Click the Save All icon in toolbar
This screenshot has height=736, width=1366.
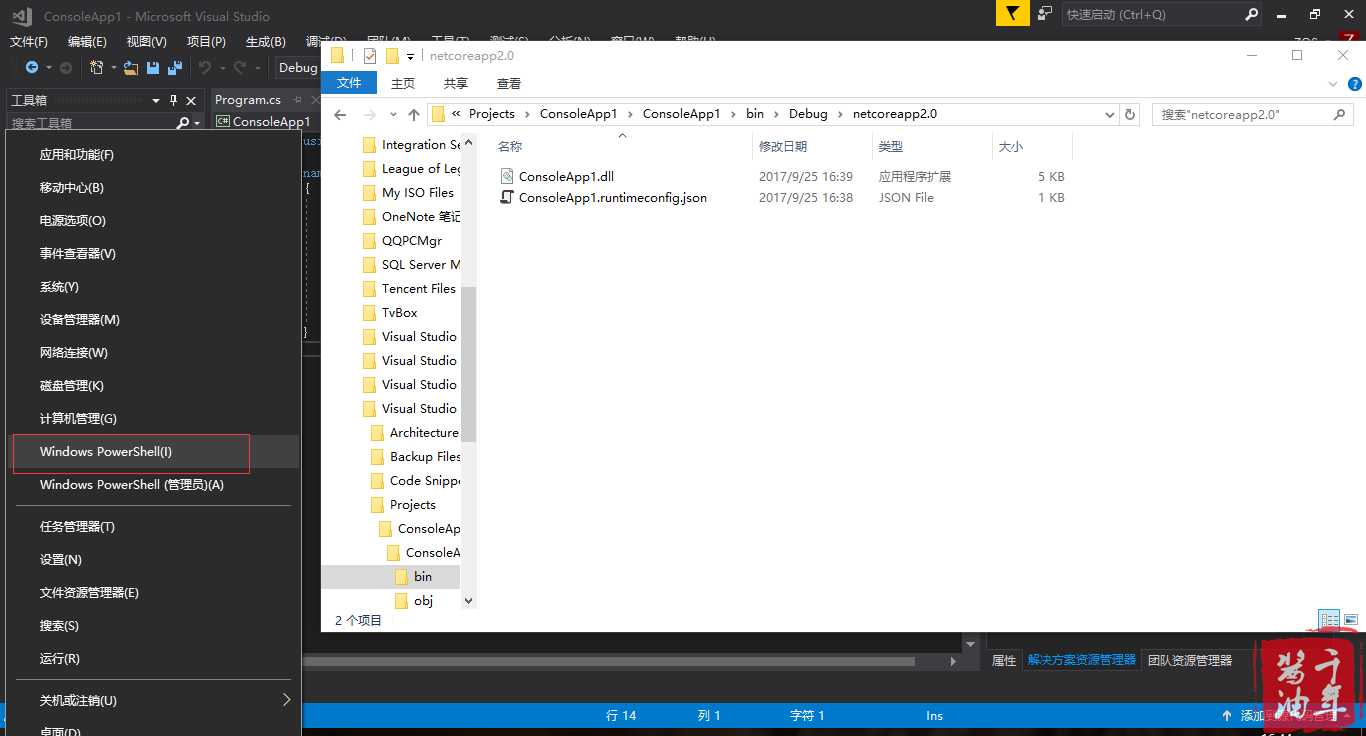(174, 68)
